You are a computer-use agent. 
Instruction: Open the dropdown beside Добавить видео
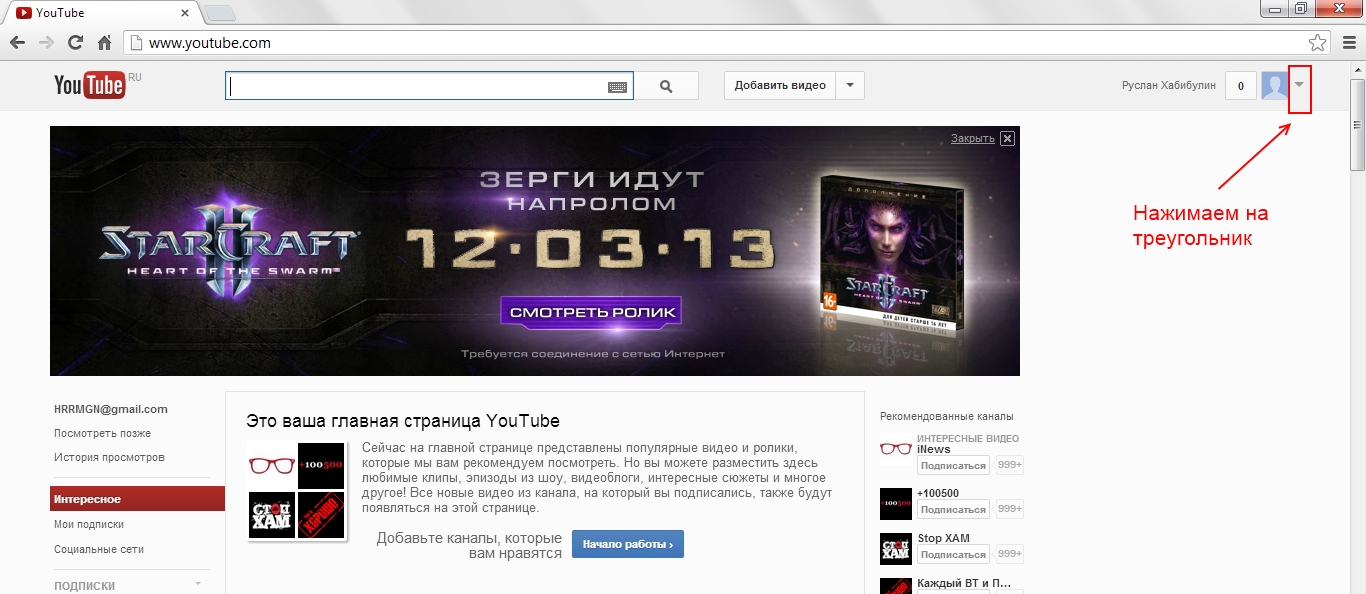850,86
